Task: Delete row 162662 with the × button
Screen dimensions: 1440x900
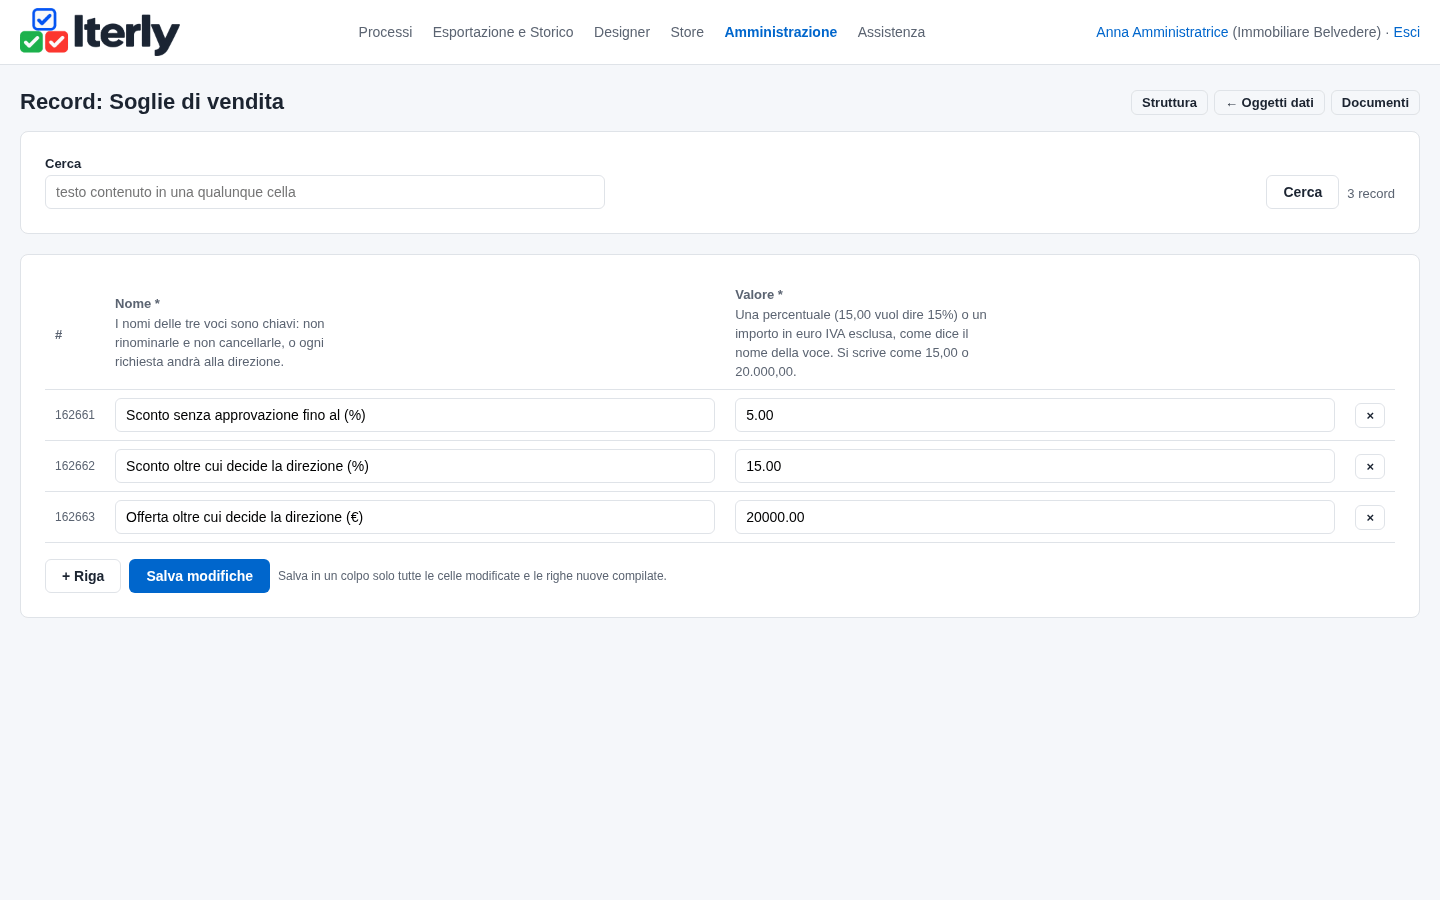Action: click(1370, 466)
